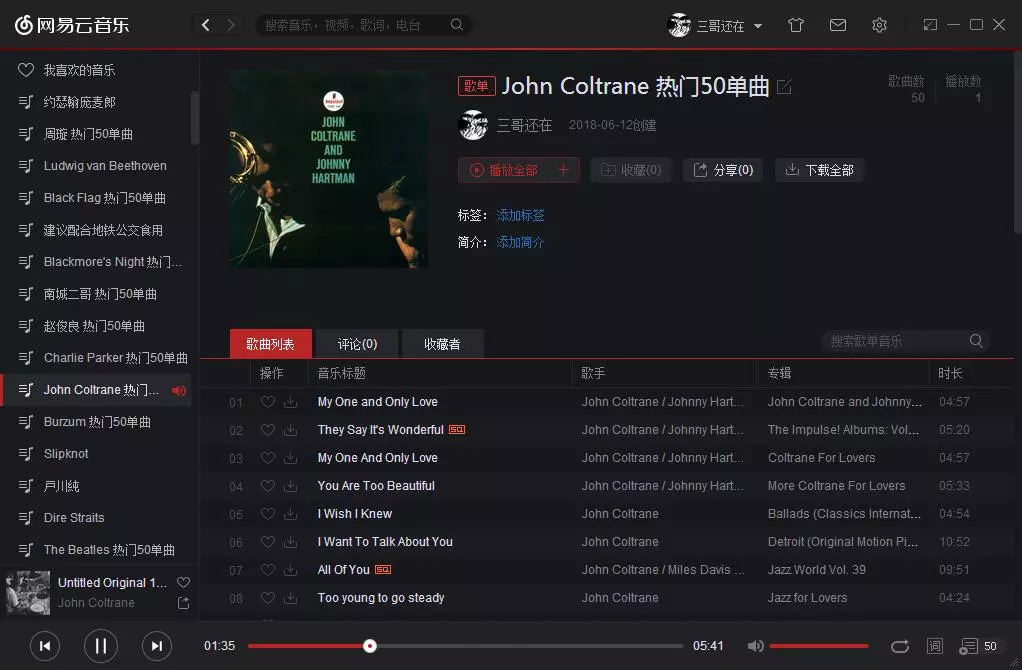Click 添加简介 link
The image size is (1022, 670).
tap(520, 242)
